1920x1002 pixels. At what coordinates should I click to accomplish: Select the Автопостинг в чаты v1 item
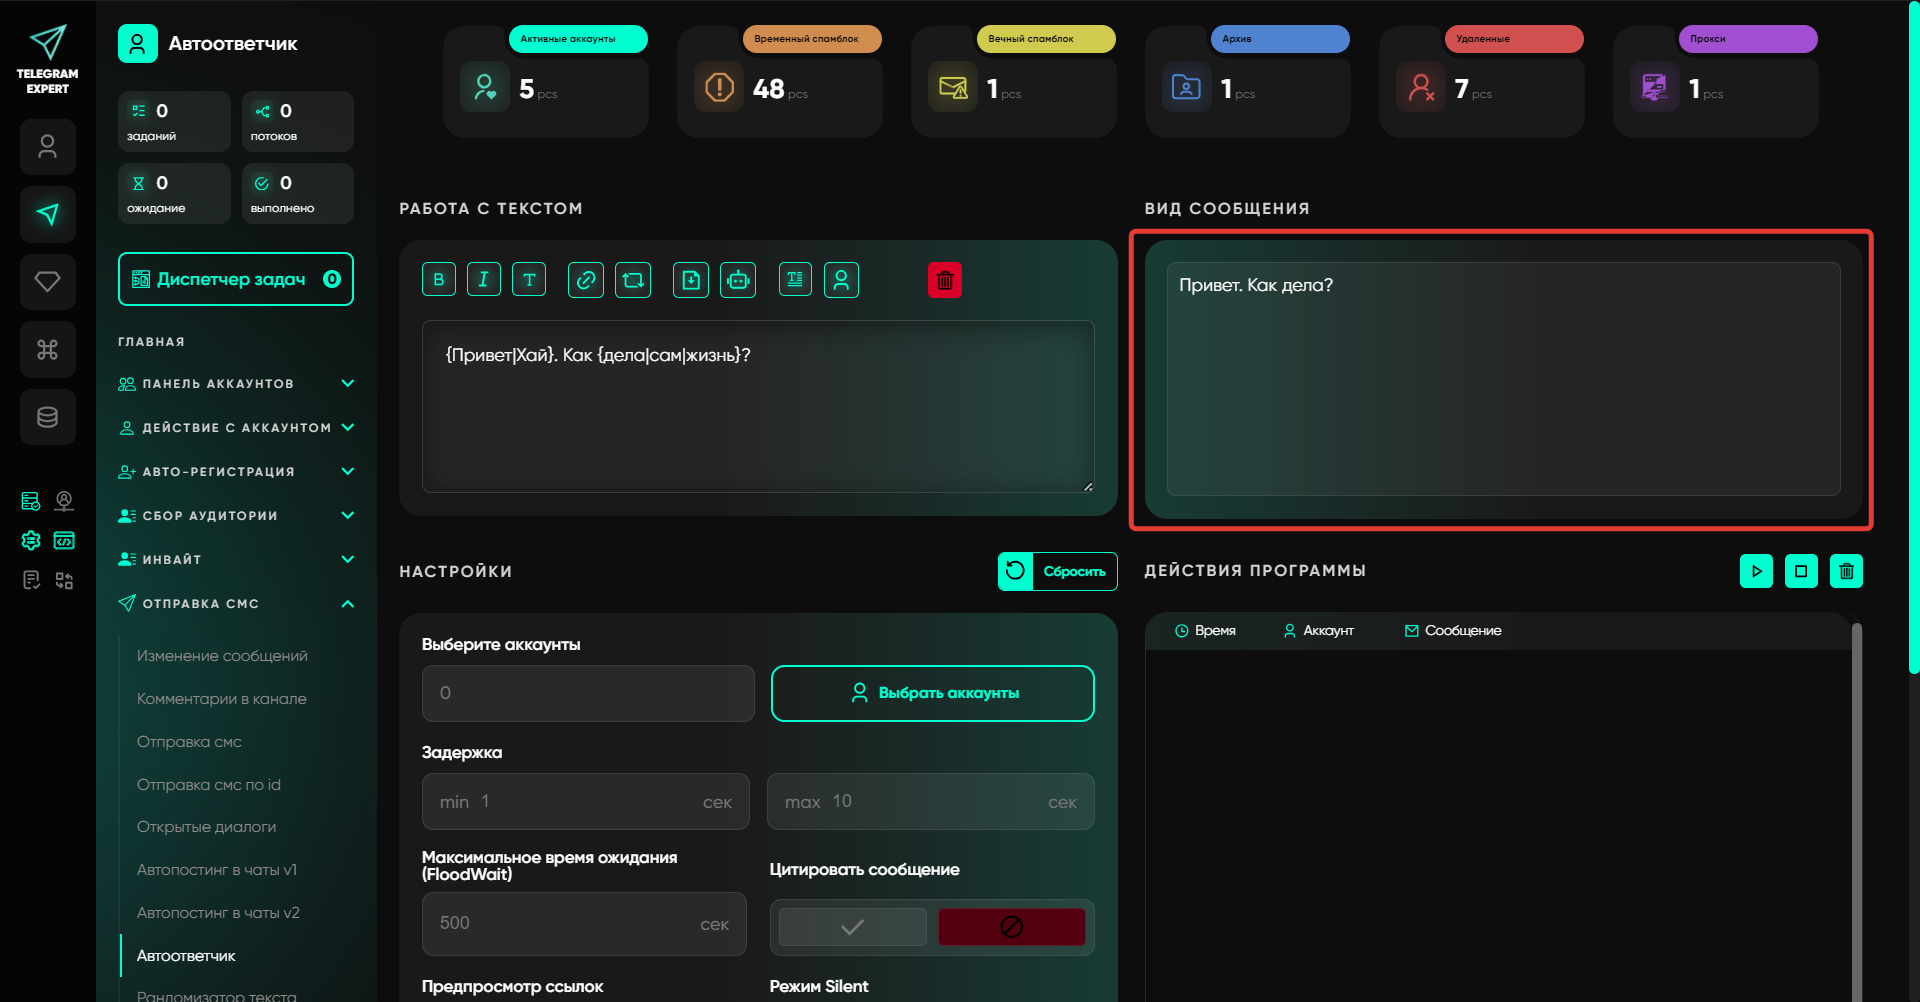tap(217, 870)
